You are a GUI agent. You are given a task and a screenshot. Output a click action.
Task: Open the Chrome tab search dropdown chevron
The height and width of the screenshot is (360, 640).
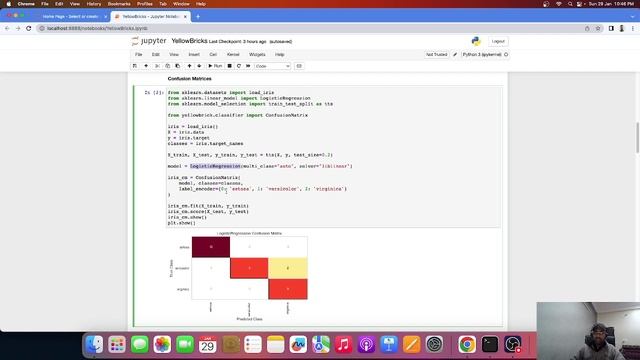pos(633,16)
